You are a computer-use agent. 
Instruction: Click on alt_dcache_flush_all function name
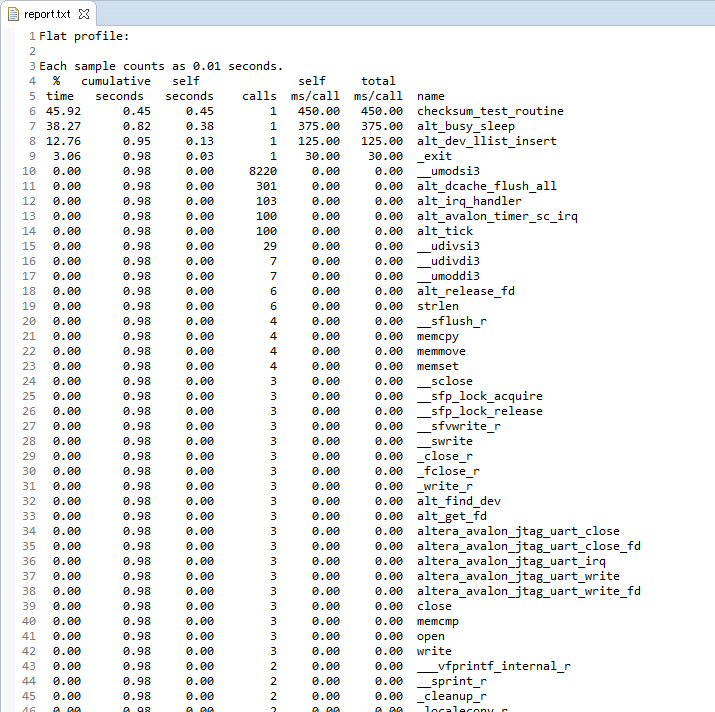coord(486,186)
